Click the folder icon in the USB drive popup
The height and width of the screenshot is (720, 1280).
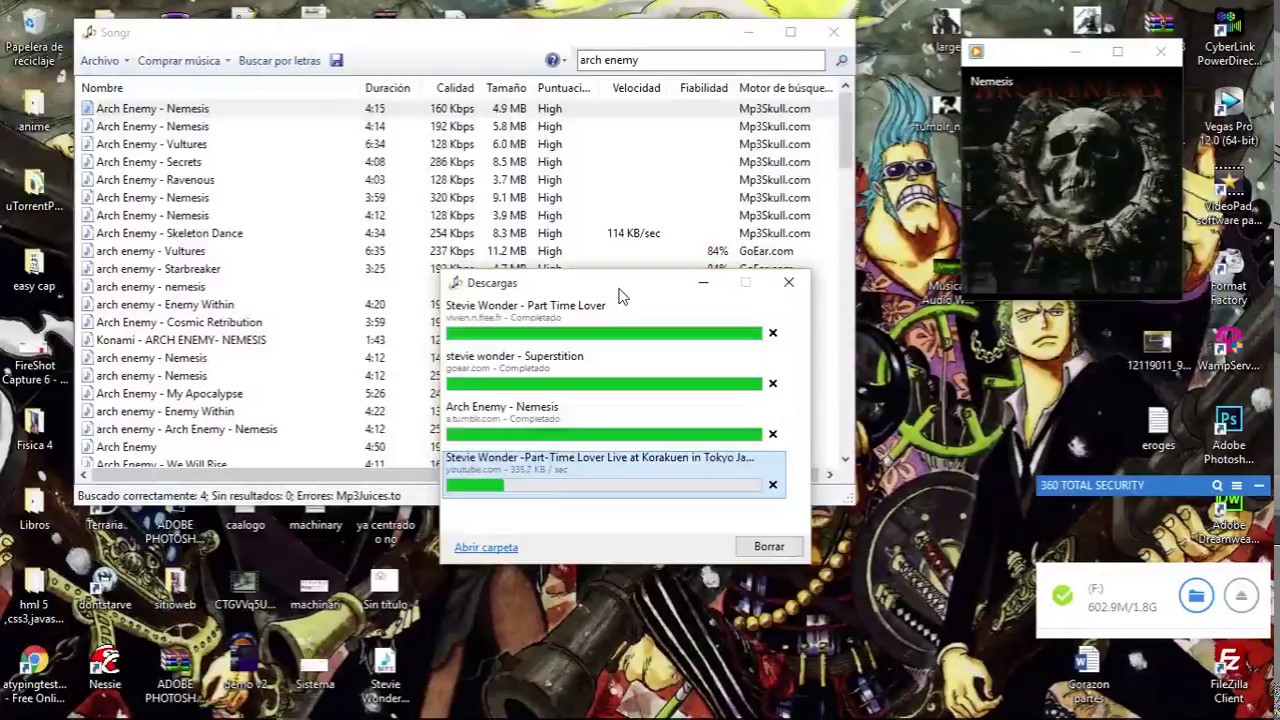click(1195, 596)
